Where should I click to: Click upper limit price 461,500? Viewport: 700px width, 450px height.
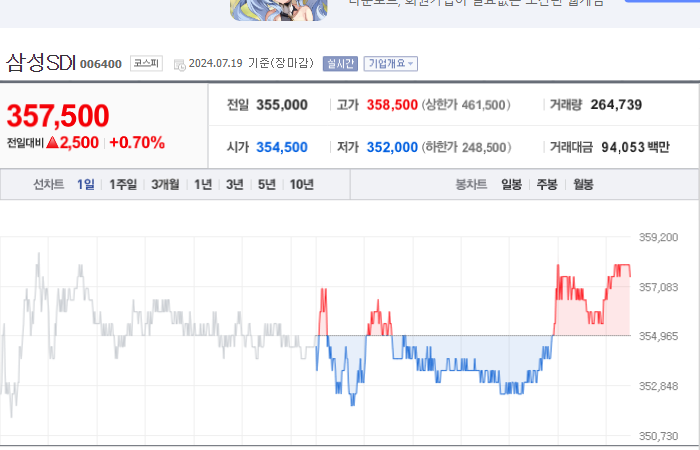[483, 105]
